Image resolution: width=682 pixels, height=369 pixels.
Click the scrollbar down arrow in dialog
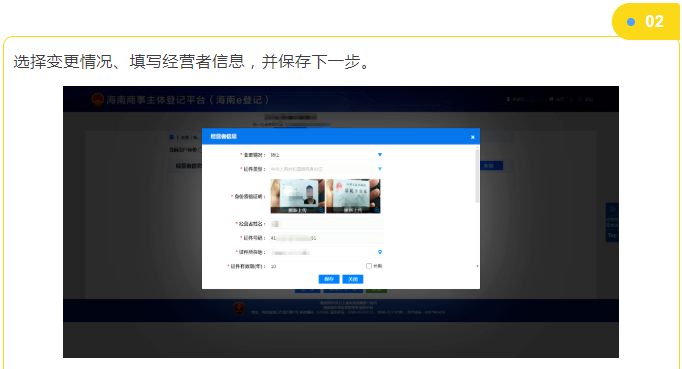coord(477,266)
